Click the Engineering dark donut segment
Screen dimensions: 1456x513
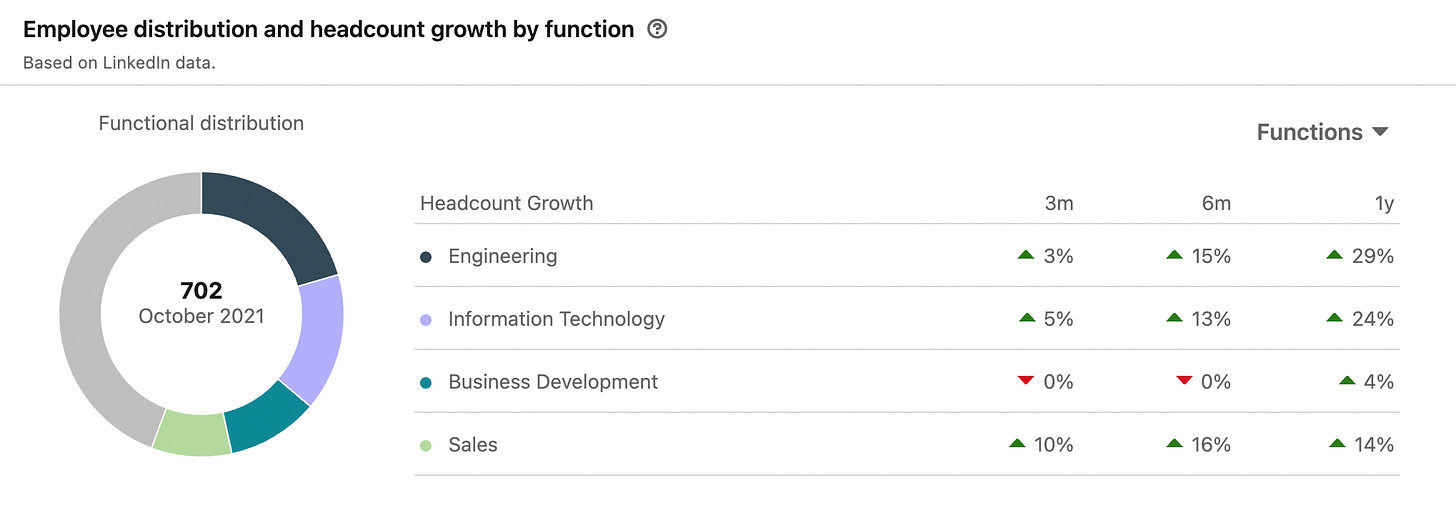[272, 221]
